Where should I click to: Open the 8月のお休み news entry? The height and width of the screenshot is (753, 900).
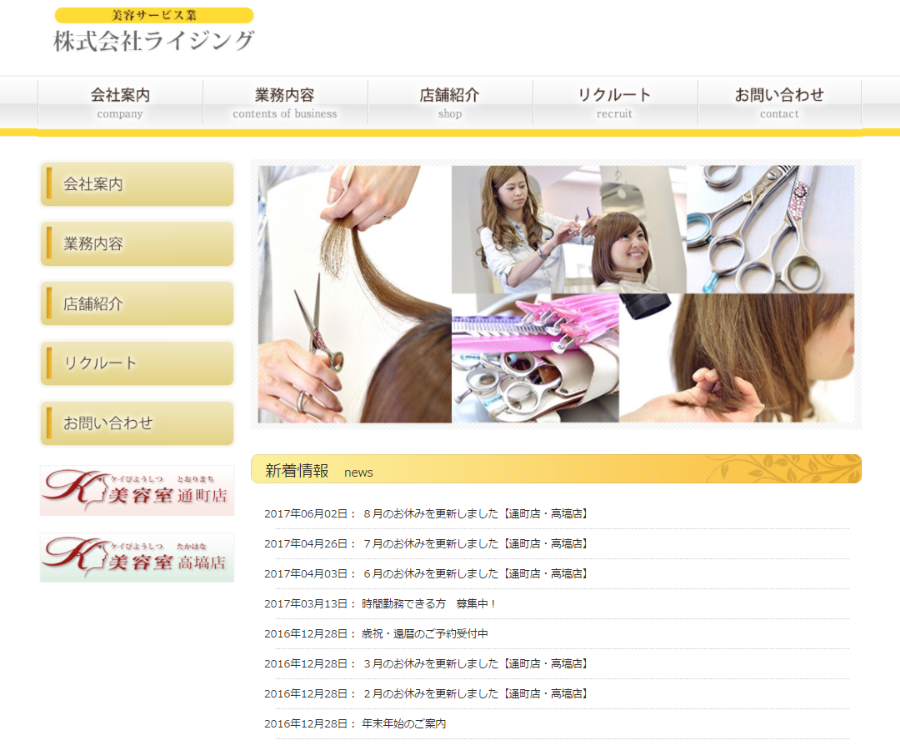(475, 514)
